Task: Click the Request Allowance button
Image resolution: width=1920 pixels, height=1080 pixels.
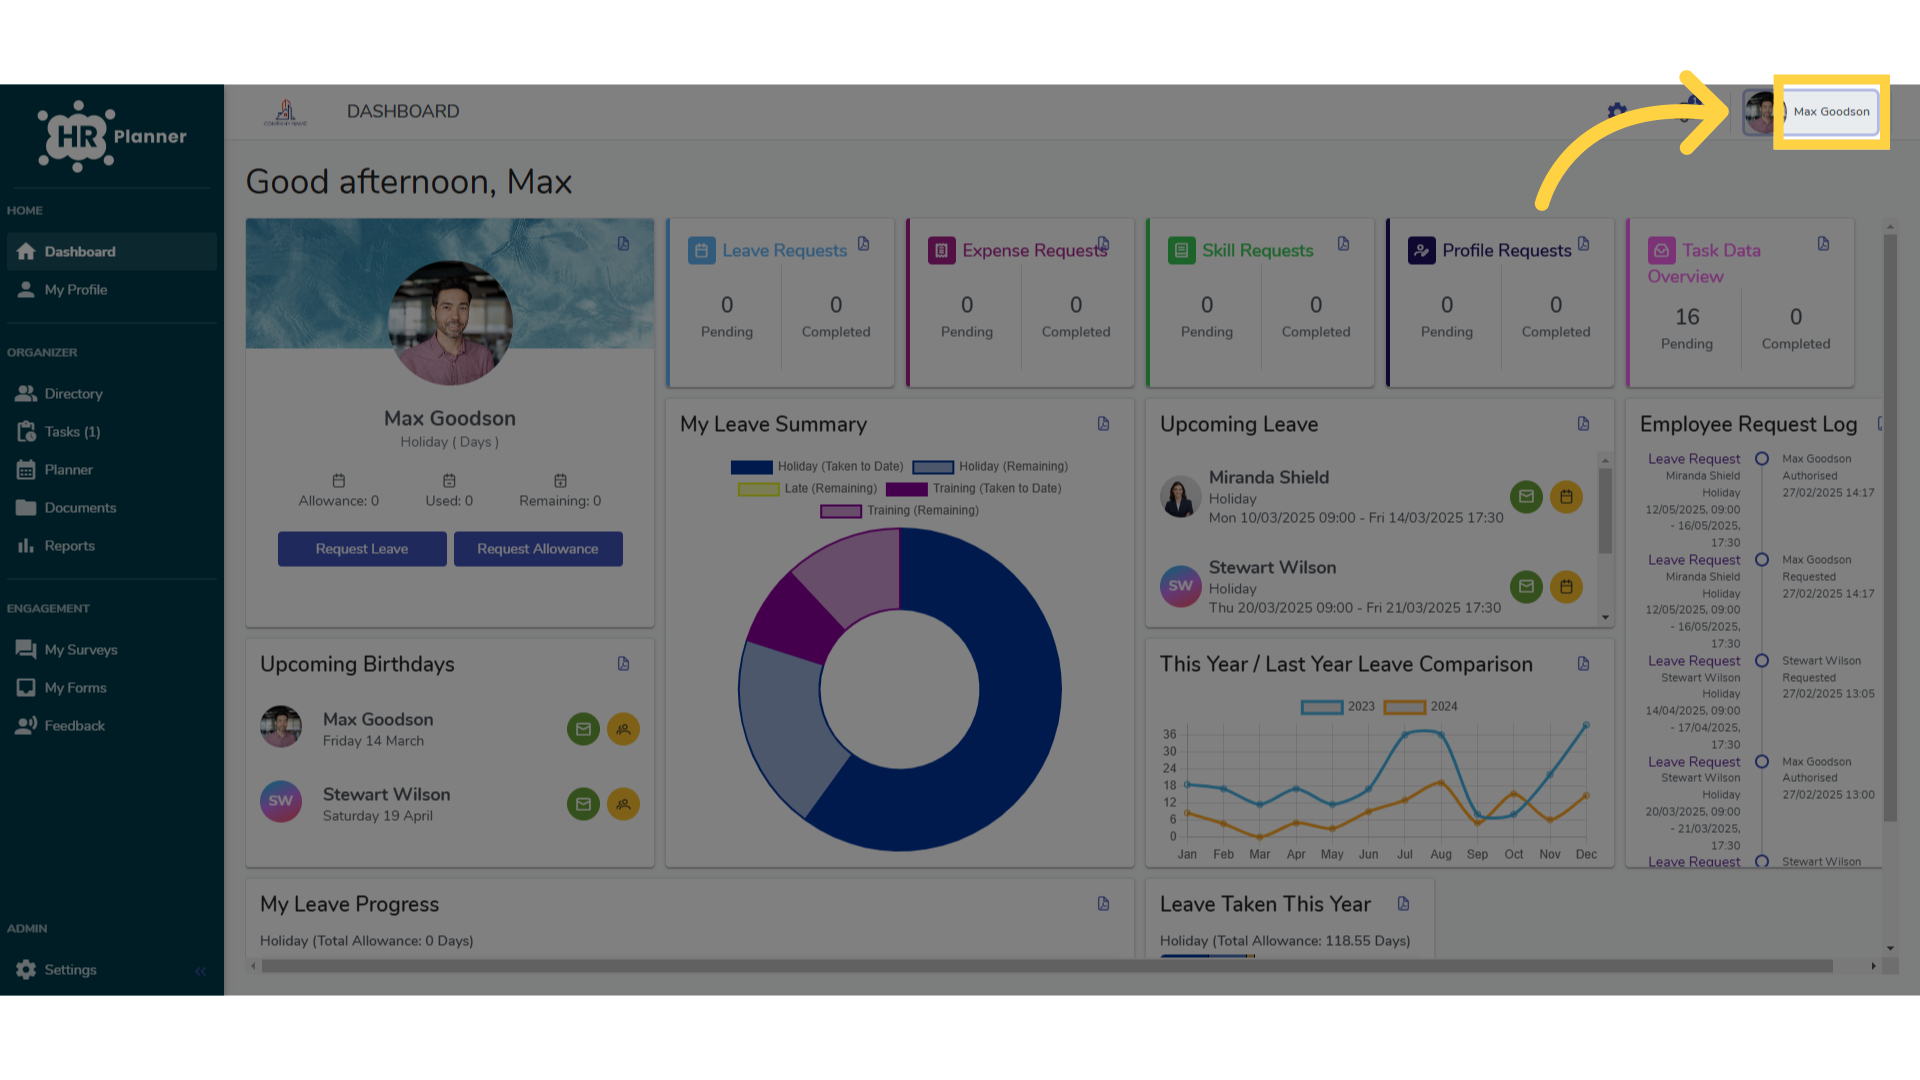Action: point(538,549)
